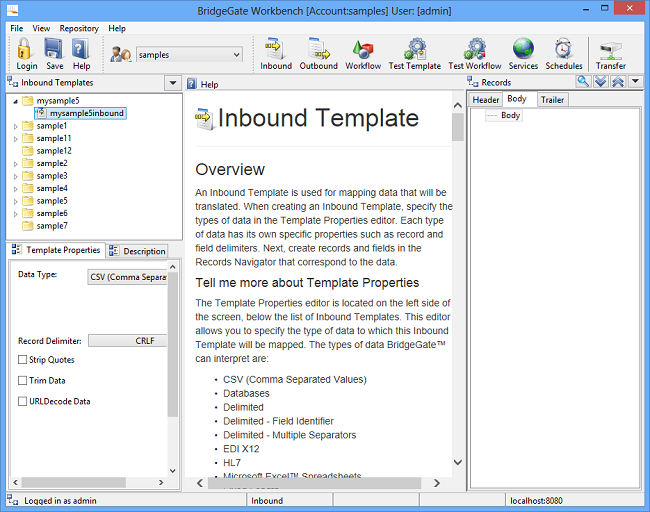Expand the sample11 folder
This screenshot has height=512, width=650.
coord(15,139)
